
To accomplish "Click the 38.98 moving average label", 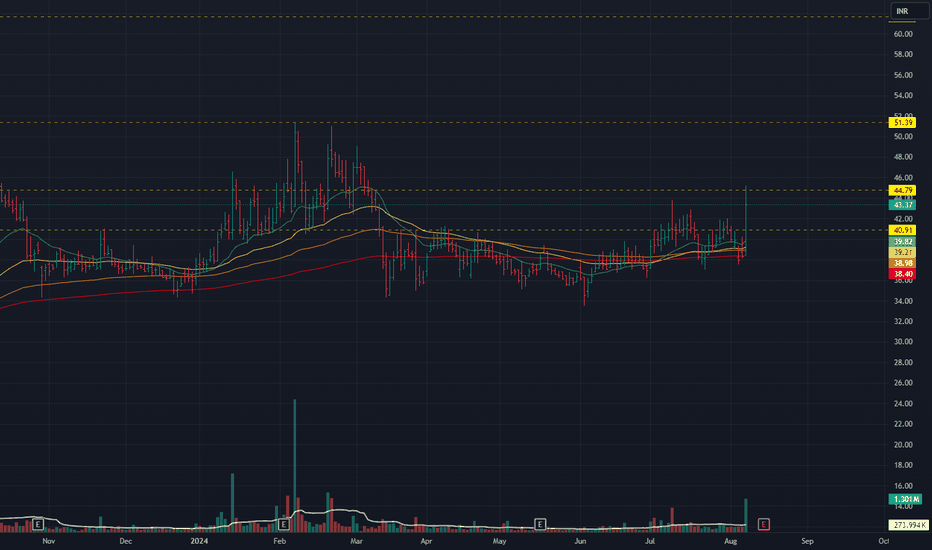I will 902,263.
